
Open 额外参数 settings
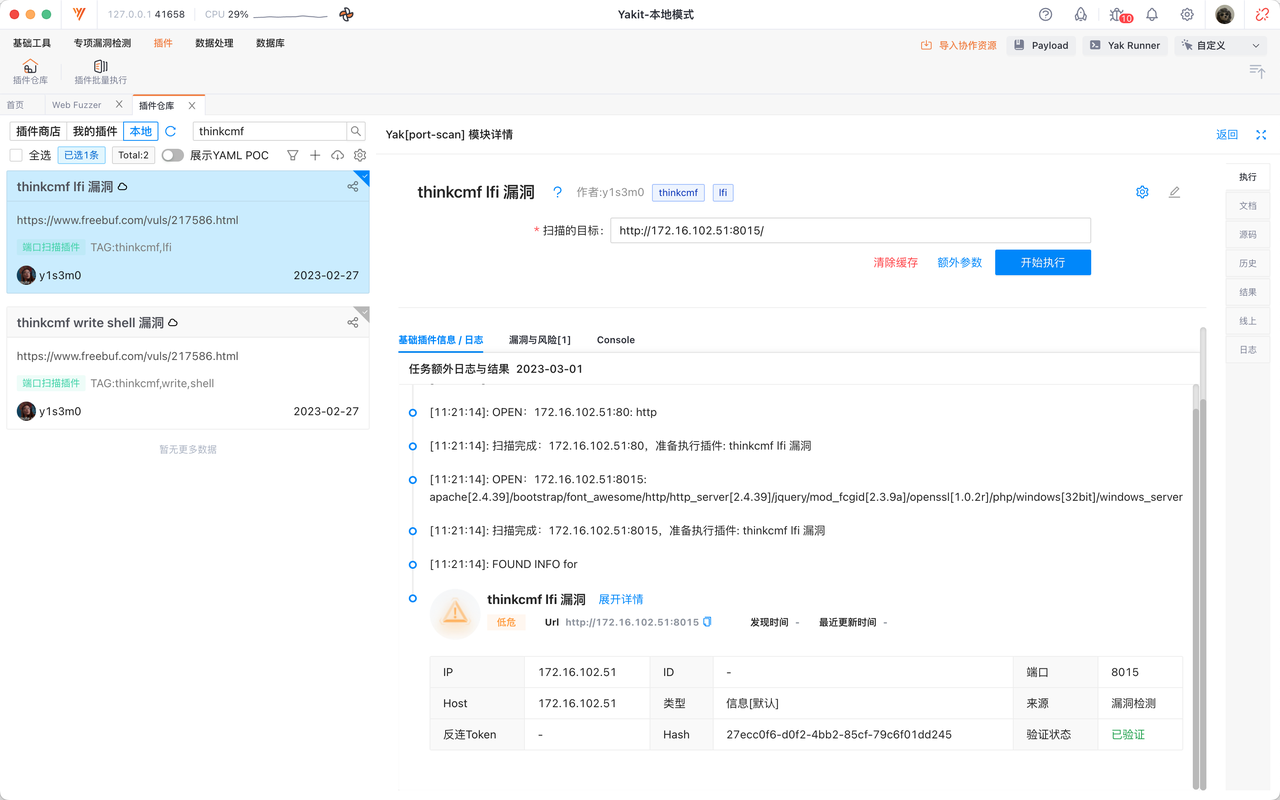960,262
